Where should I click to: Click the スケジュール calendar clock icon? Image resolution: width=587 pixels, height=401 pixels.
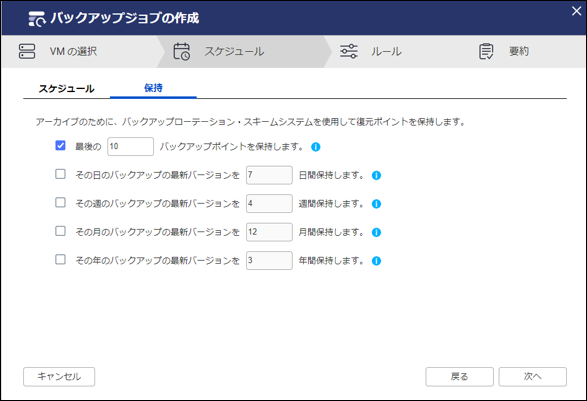coord(182,51)
